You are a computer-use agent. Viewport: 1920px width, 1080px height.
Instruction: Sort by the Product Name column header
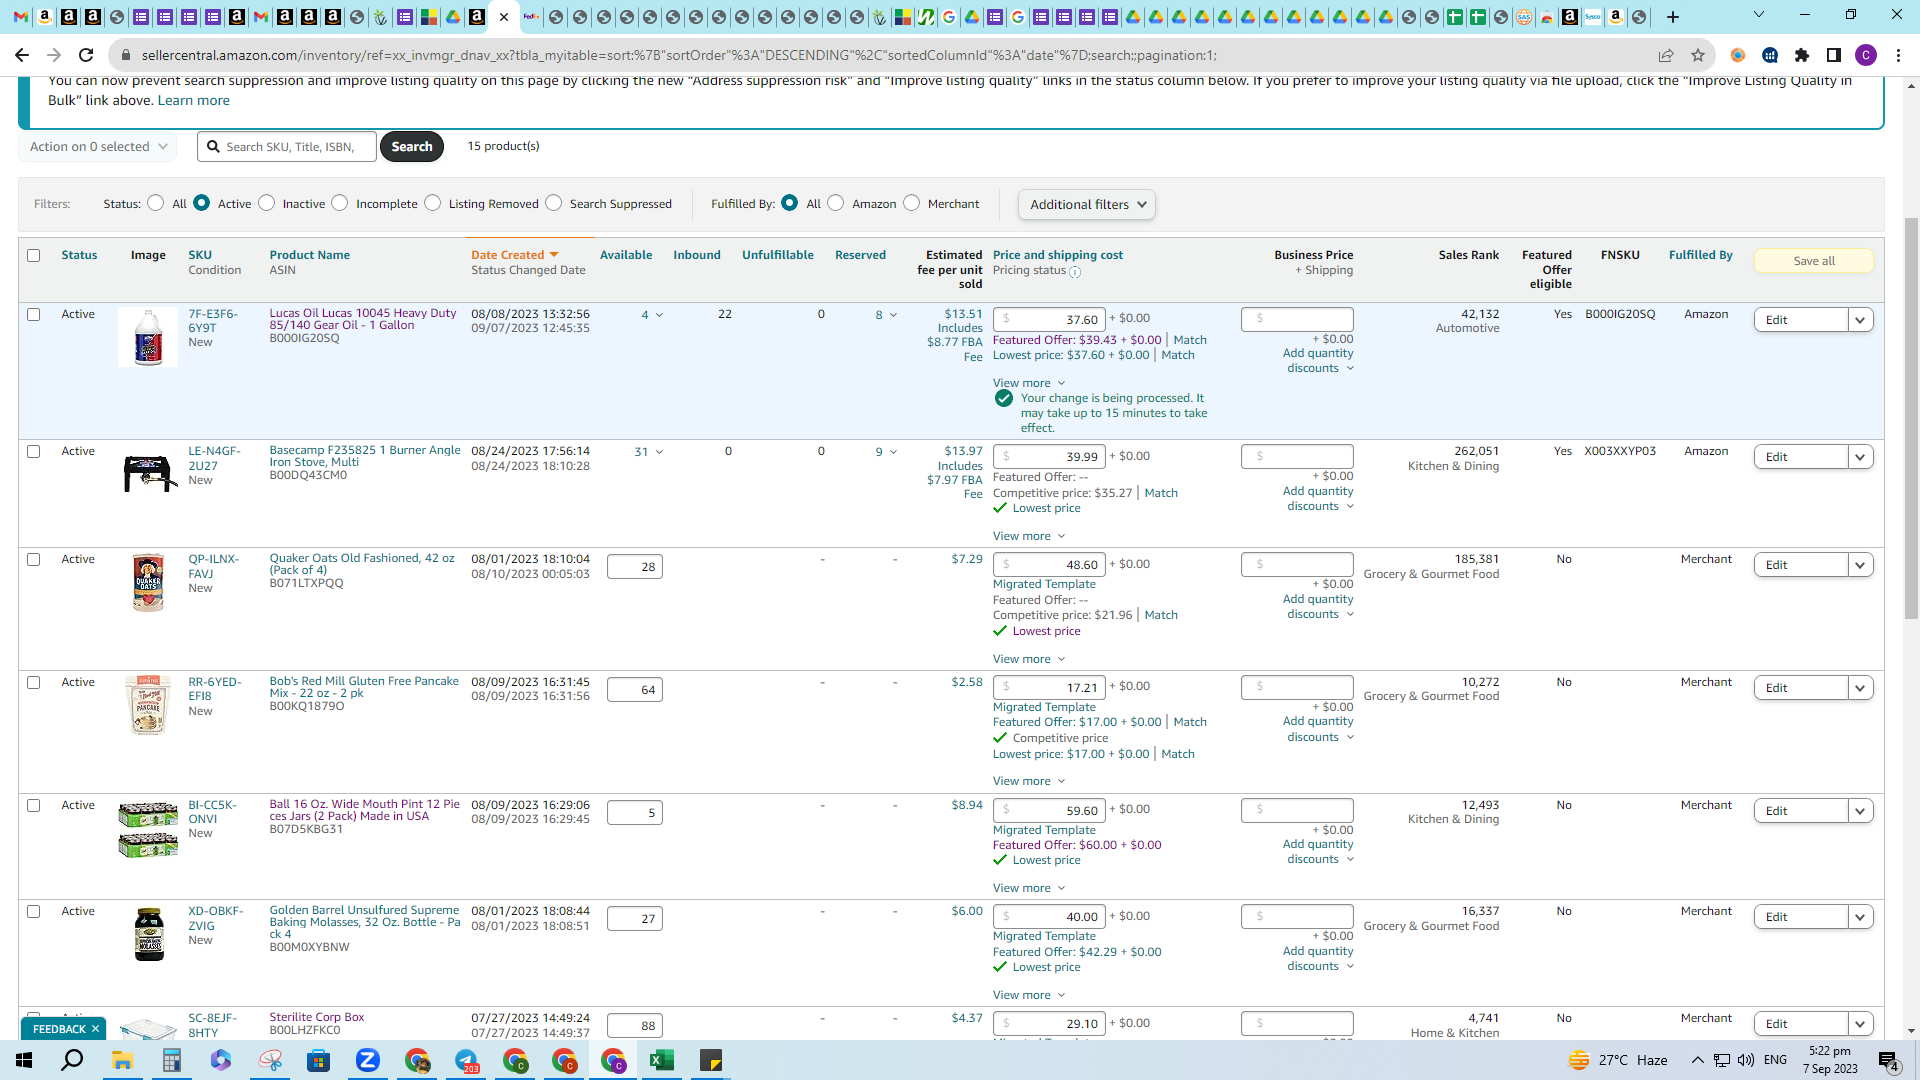[309, 255]
